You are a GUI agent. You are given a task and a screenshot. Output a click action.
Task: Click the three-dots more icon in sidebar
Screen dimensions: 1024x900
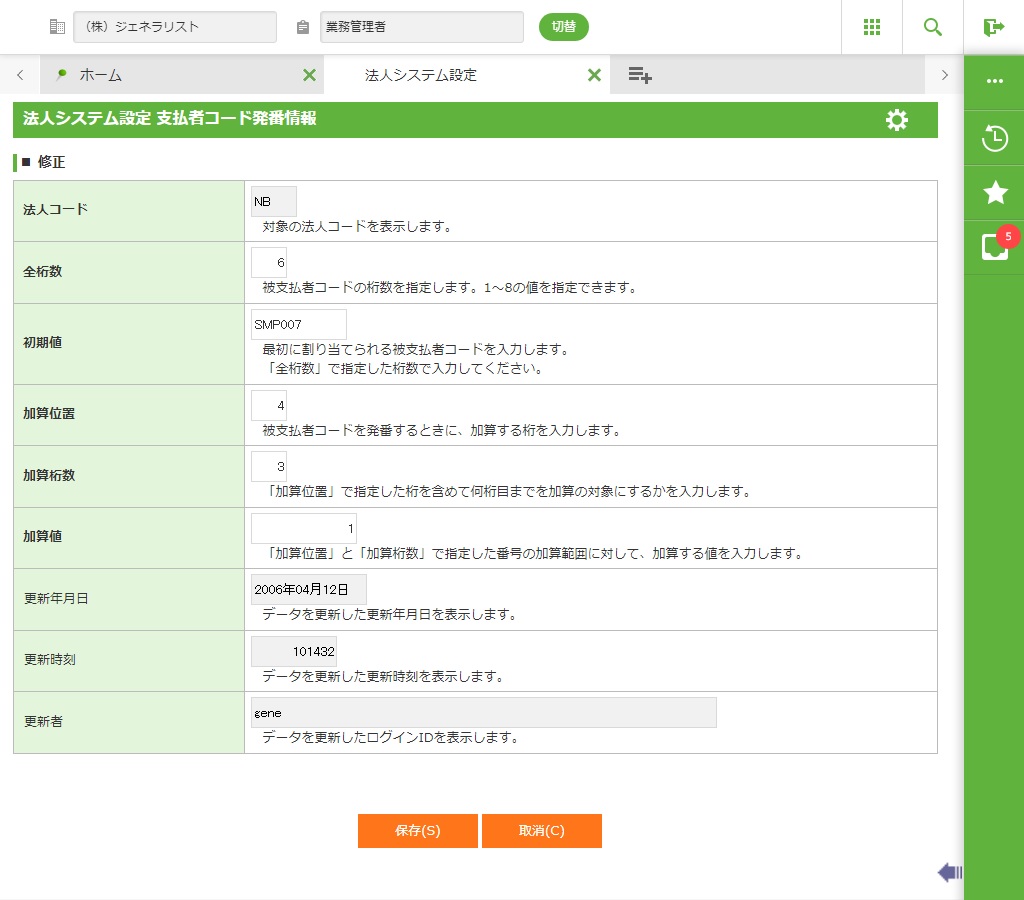995,81
